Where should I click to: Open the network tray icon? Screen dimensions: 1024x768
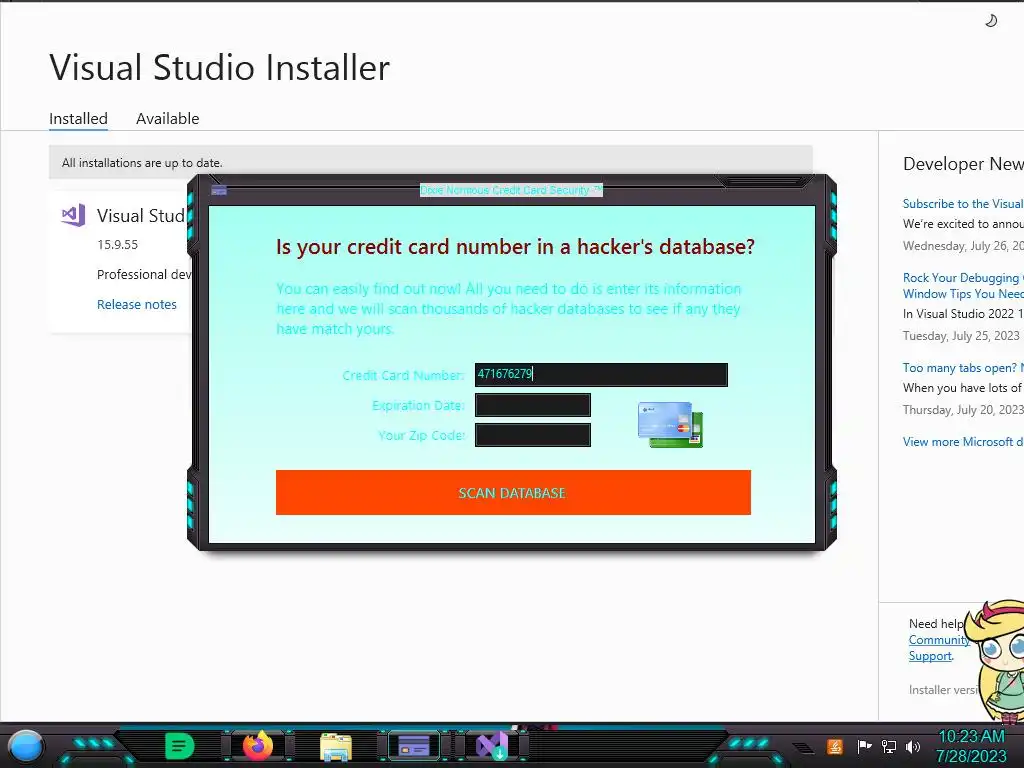point(888,746)
